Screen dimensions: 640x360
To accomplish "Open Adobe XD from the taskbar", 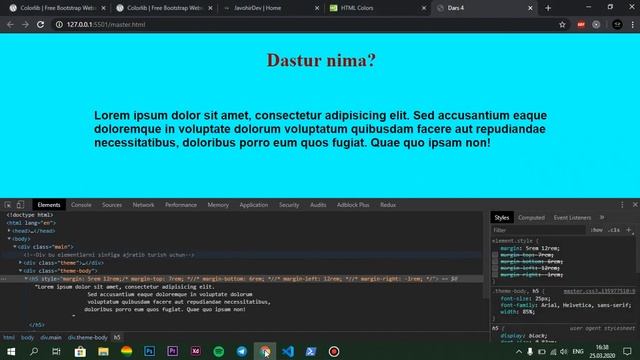I will (x=196, y=351).
